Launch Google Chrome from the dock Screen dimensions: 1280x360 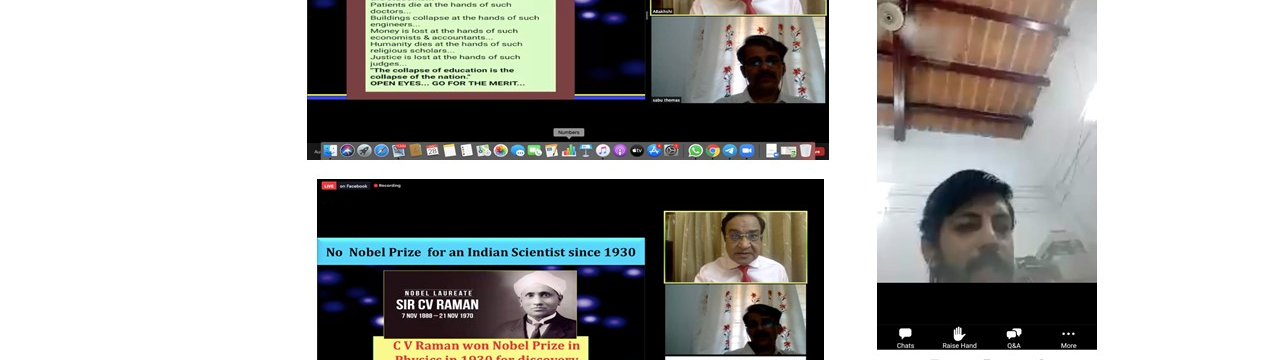pos(713,151)
